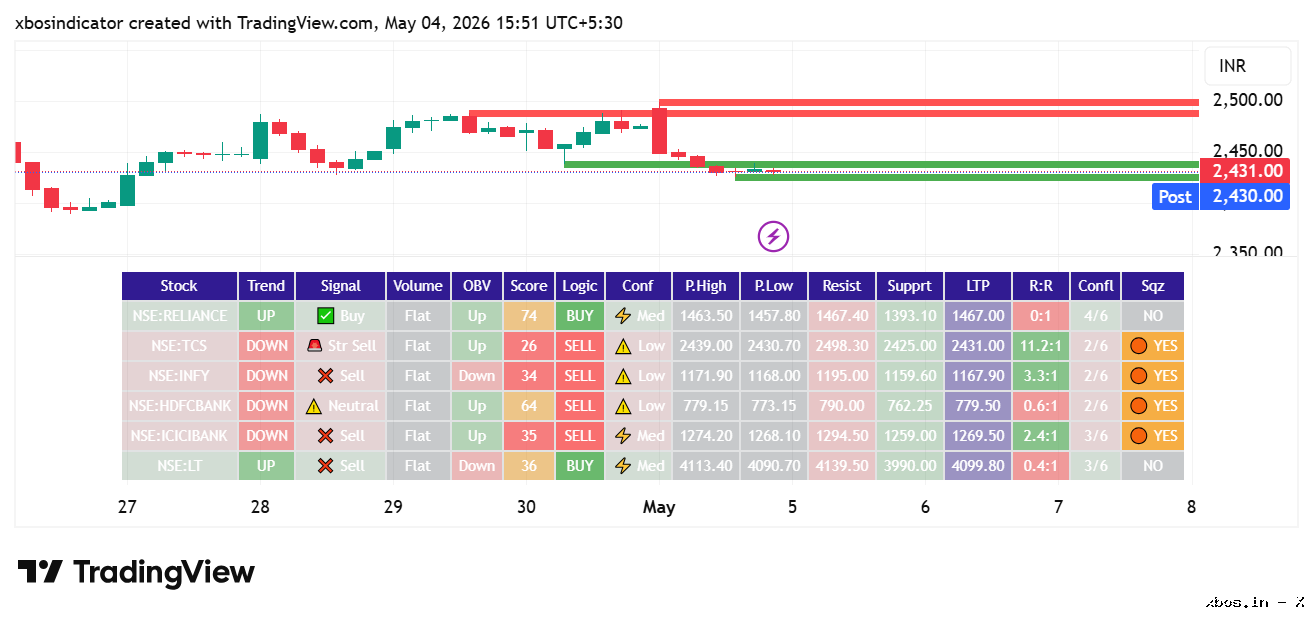Screen dimensions: 1313x617
Task: Click the red X Sell signal for INFY
Action: click(x=340, y=376)
